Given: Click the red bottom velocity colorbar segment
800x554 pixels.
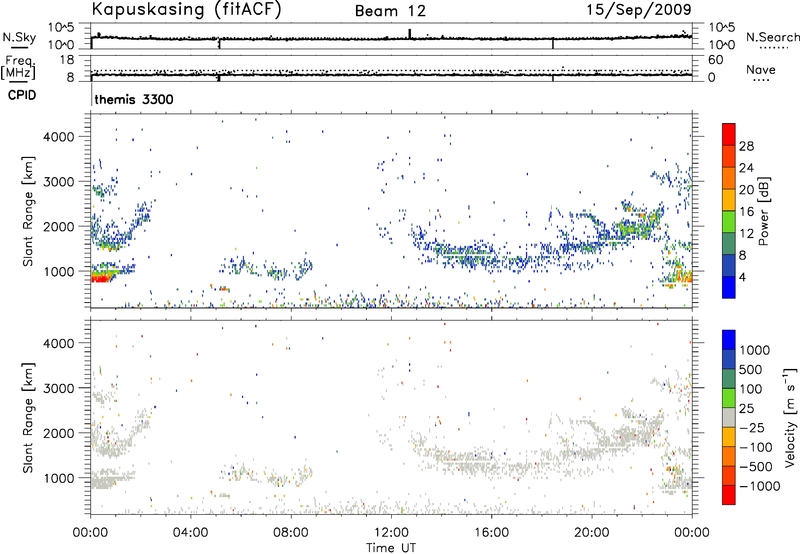Looking at the screenshot, I should (729, 494).
